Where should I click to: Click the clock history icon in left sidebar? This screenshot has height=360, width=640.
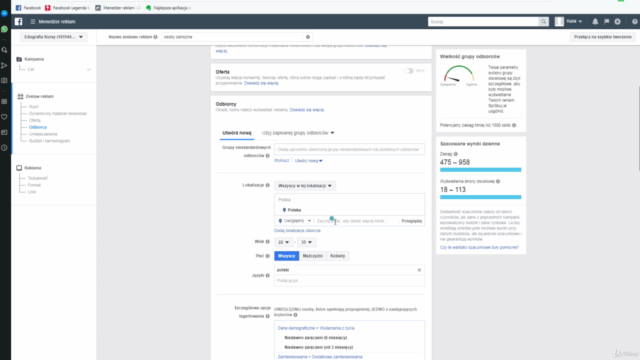click(x=4, y=148)
